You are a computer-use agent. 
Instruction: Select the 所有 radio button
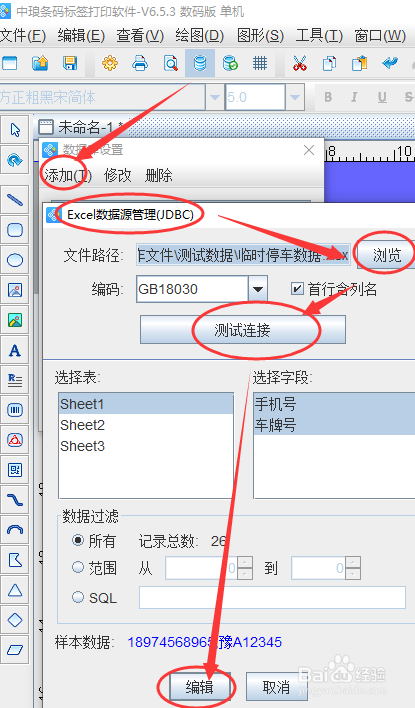(x=78, y=540)
